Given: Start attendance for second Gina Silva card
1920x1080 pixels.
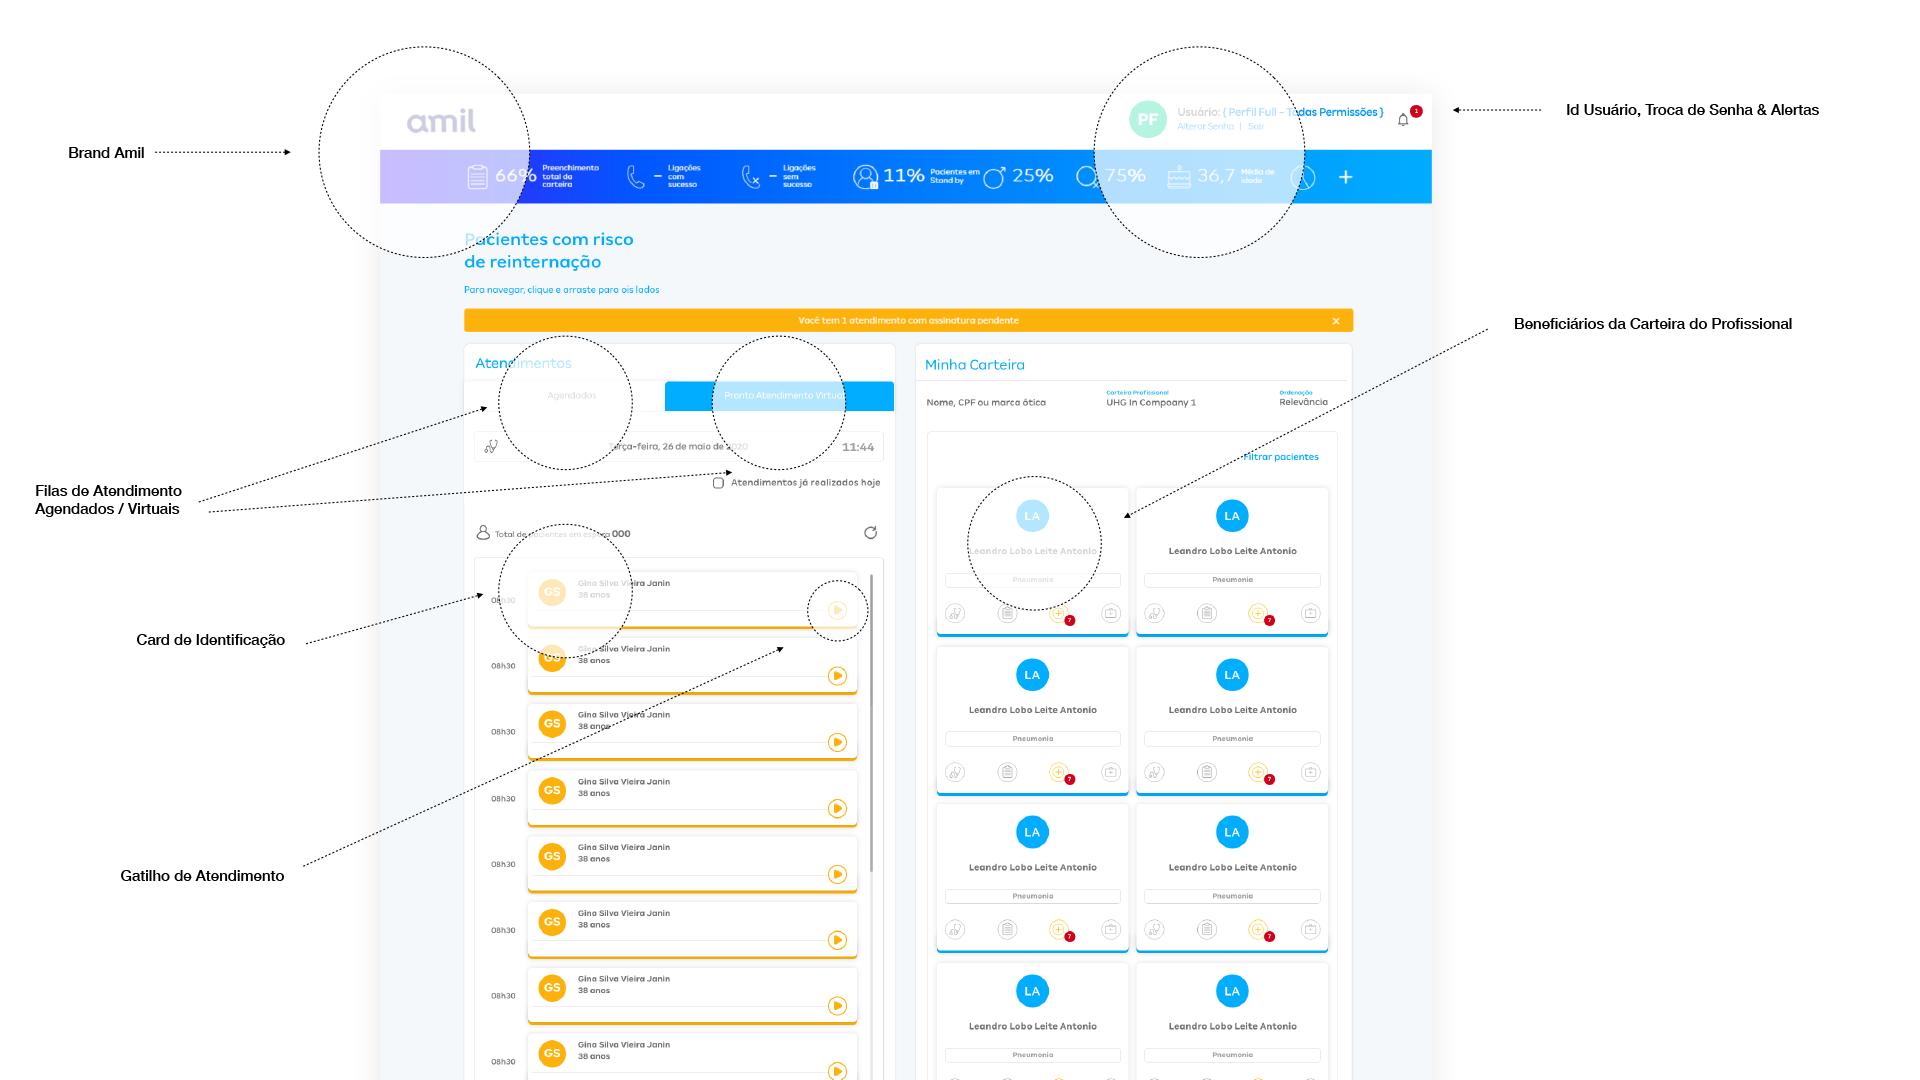Looking at the screenshot, I should point(838,676).
